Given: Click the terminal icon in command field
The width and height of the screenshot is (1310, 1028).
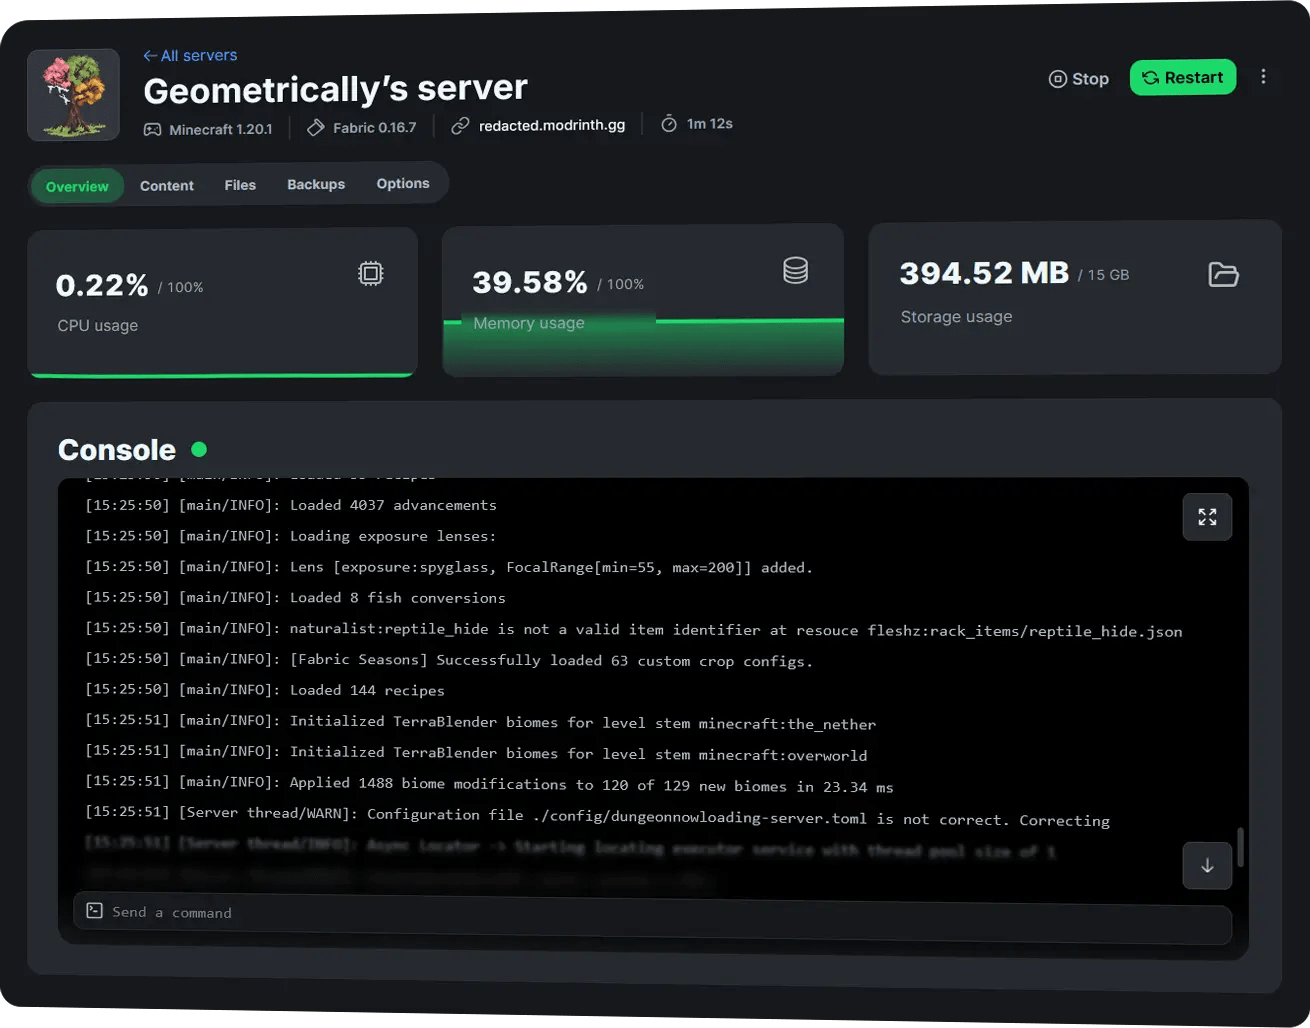Looking at the screenshot, I should [x=95, y=910].
